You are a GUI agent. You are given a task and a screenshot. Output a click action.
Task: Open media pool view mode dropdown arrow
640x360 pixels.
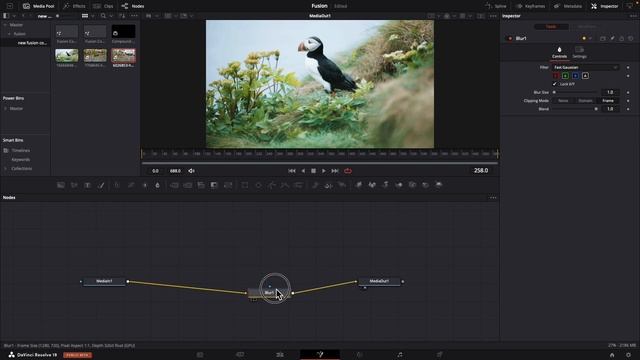point(93,16)
